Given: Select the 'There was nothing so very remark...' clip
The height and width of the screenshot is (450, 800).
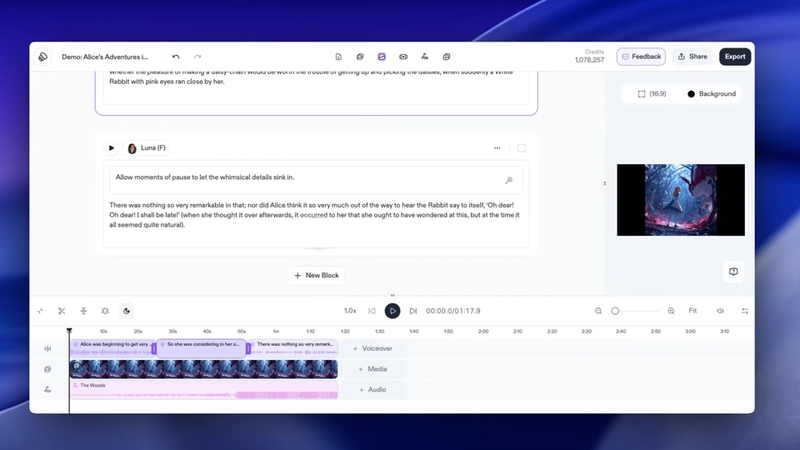Looking at the screenshot, I should pyautogui.click(x=294, y=348).
